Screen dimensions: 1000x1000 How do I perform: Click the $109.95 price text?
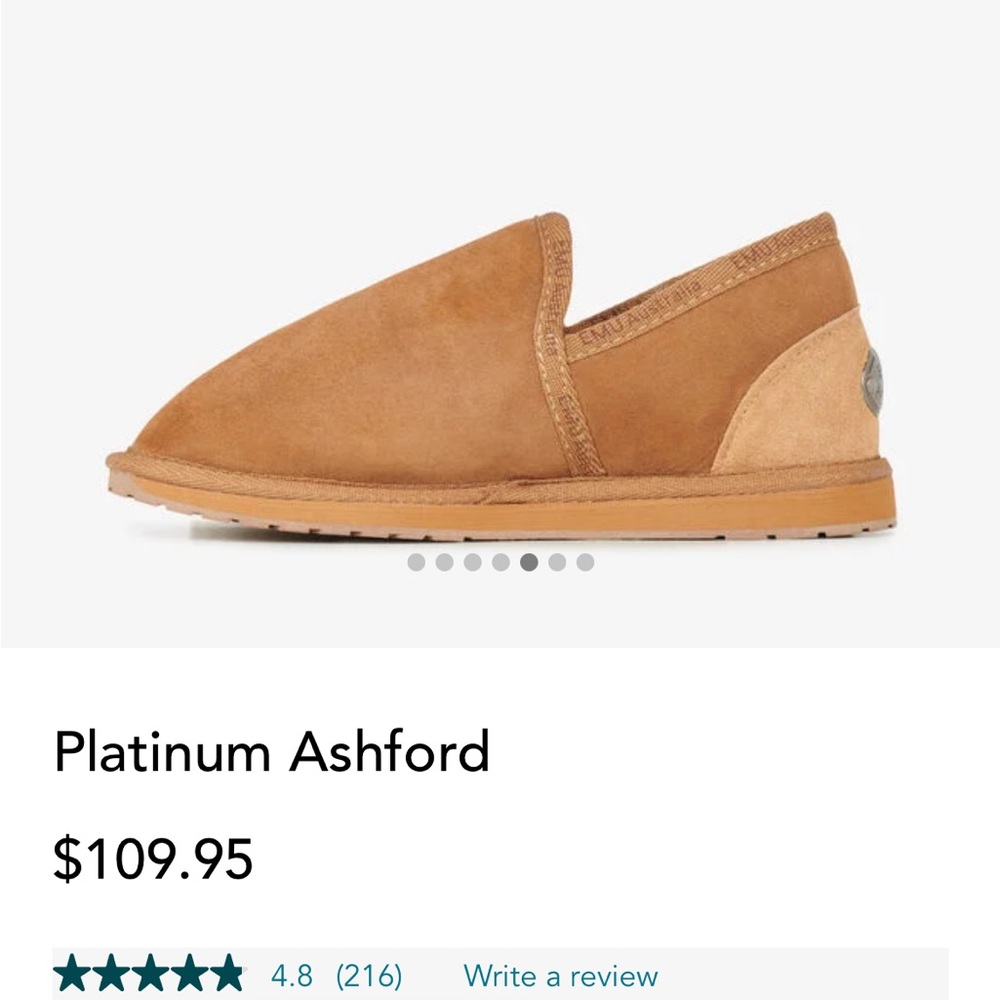tap(154, 858)
